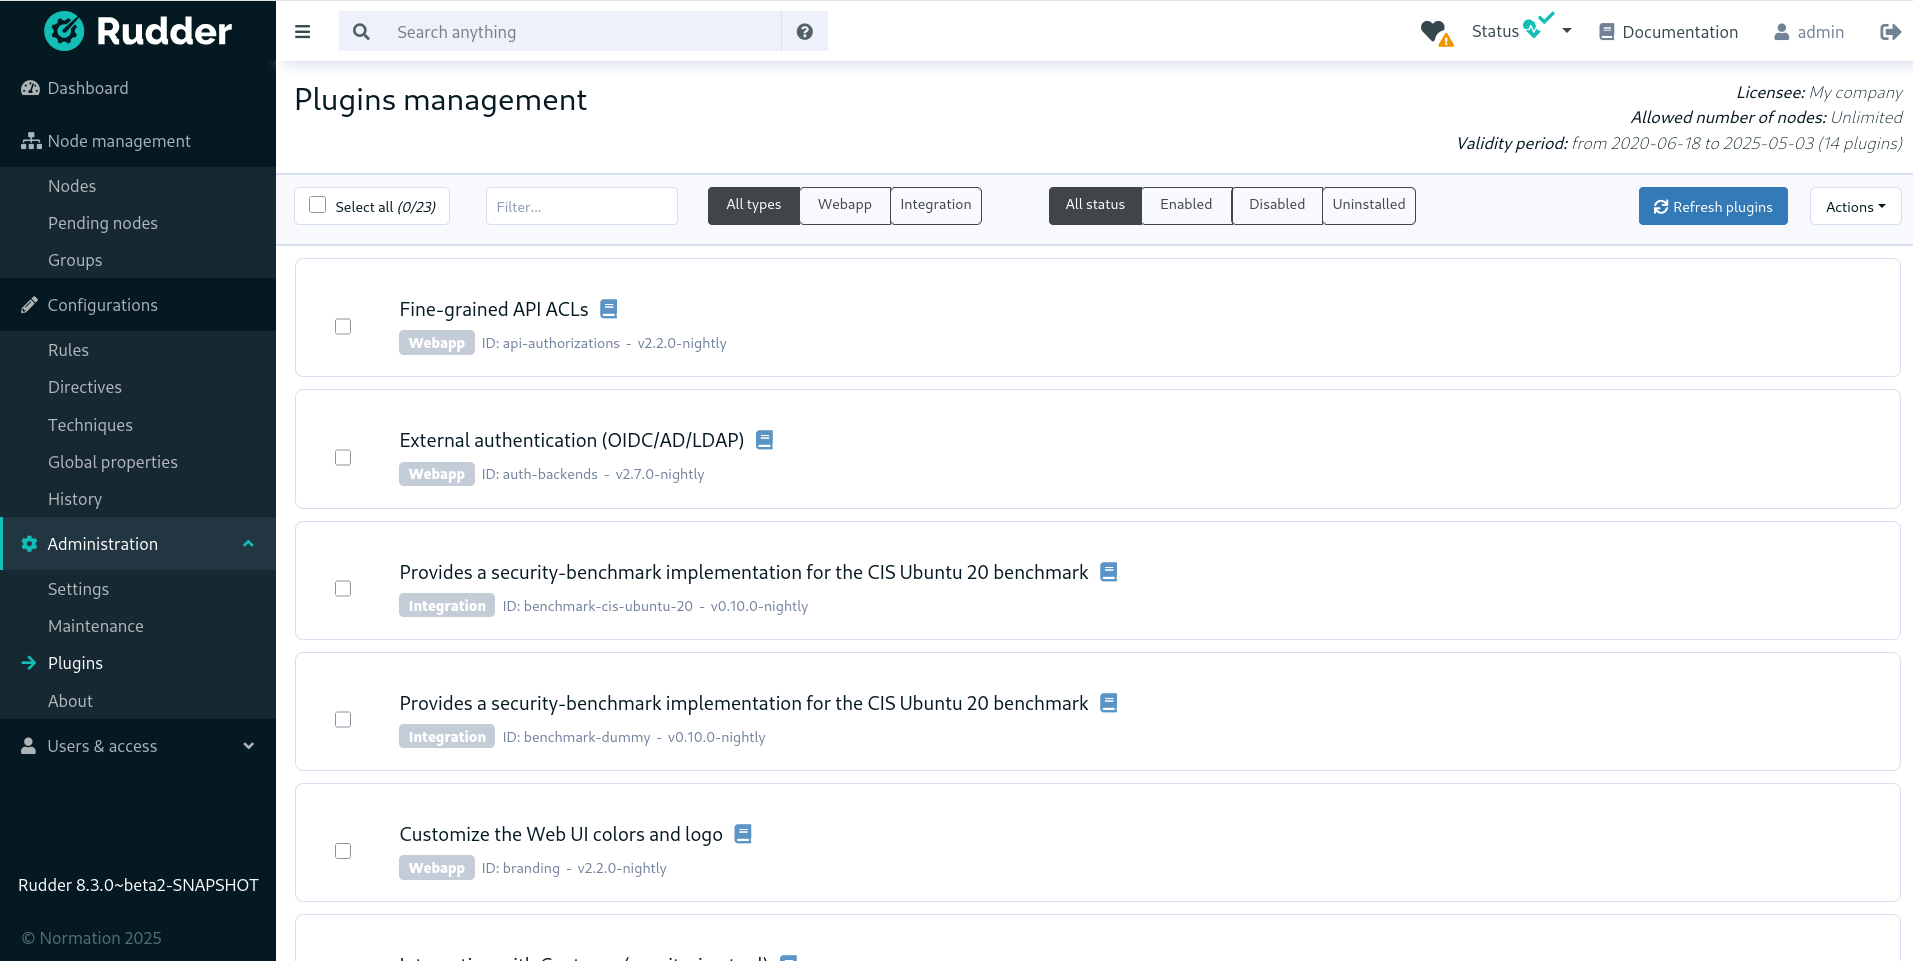Click the heart health warning icon
This screenshot has height=961, width=1913.
coord(1436,33)
